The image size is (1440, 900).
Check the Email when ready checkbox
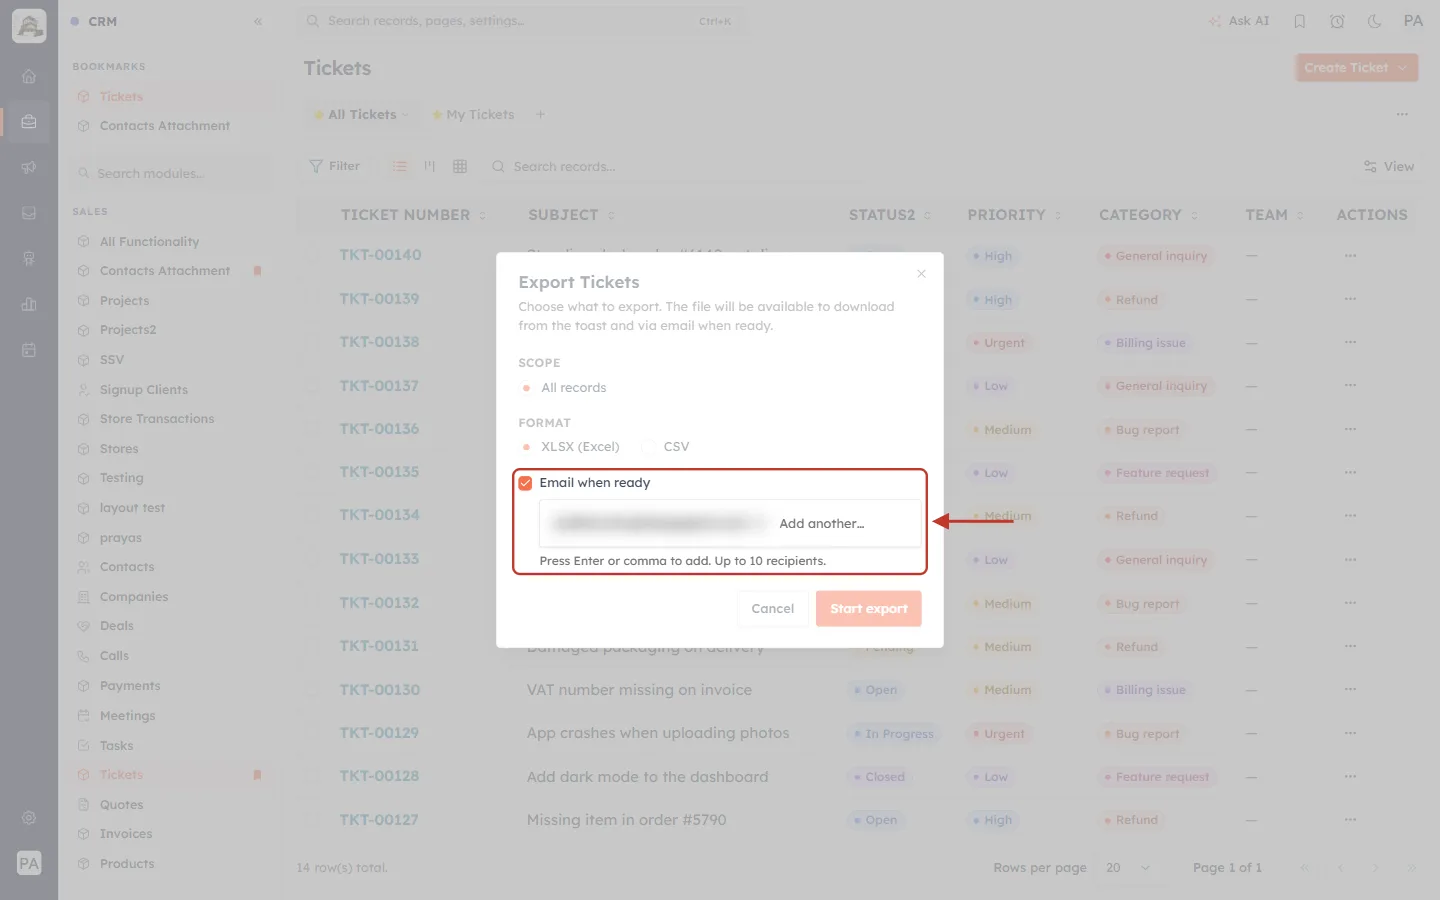point(525,483)
